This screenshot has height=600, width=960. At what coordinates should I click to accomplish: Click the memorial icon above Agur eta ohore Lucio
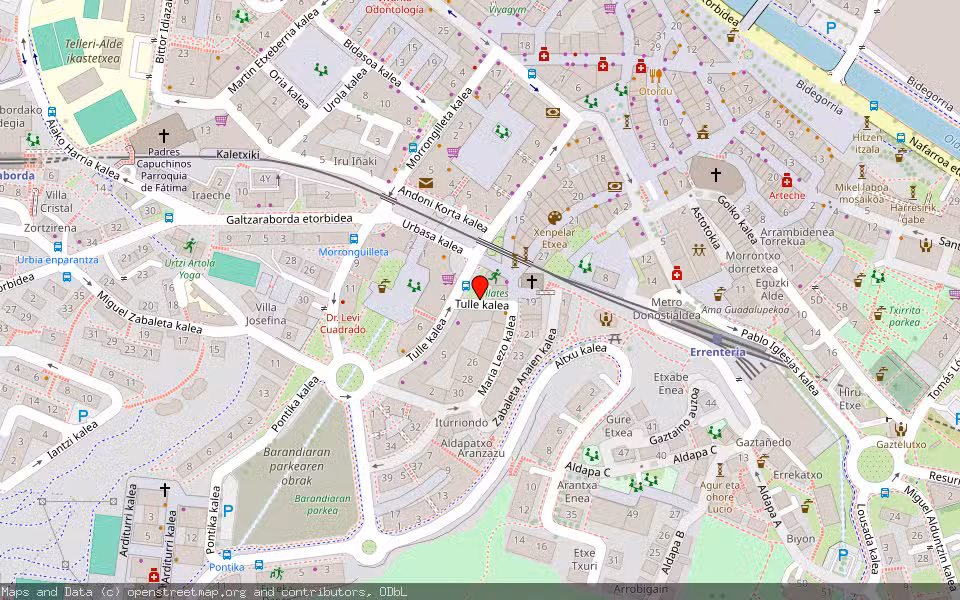coord(720,470)
